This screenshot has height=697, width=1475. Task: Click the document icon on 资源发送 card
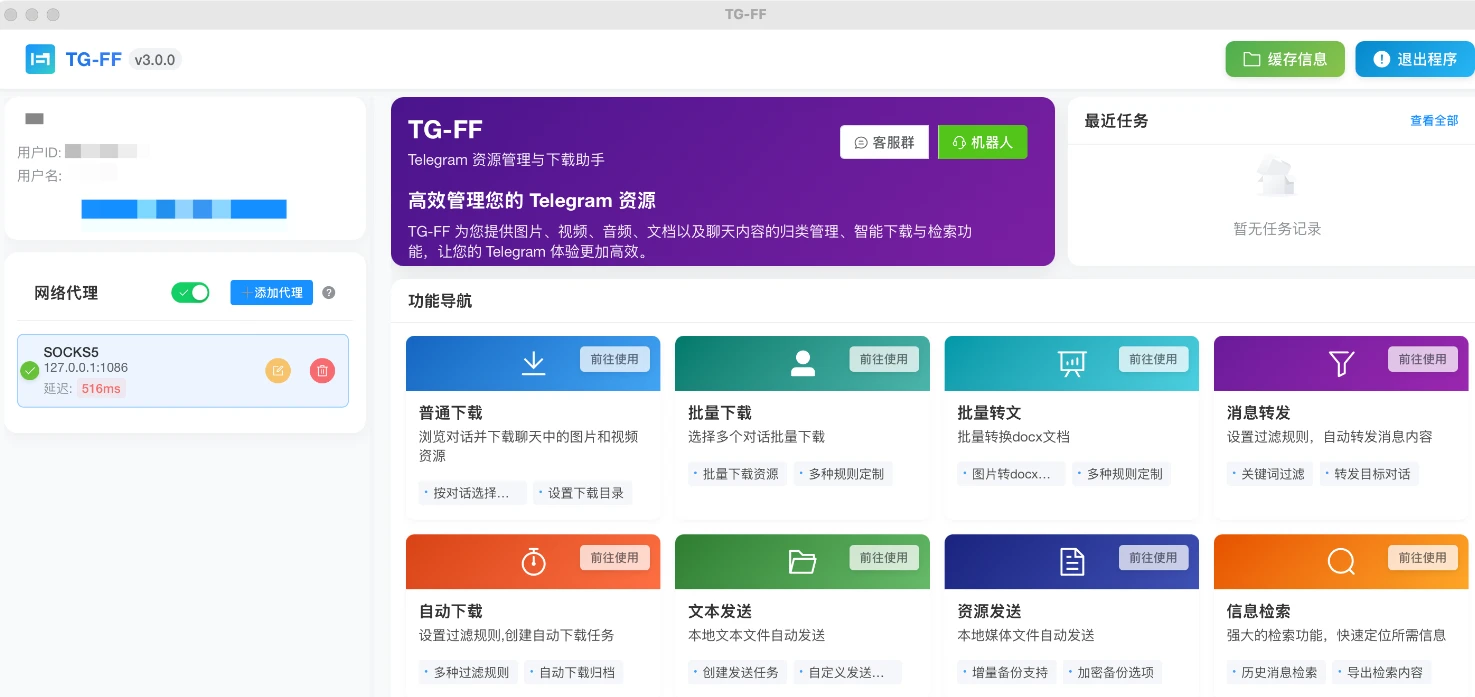click(x=1072, y=562)
